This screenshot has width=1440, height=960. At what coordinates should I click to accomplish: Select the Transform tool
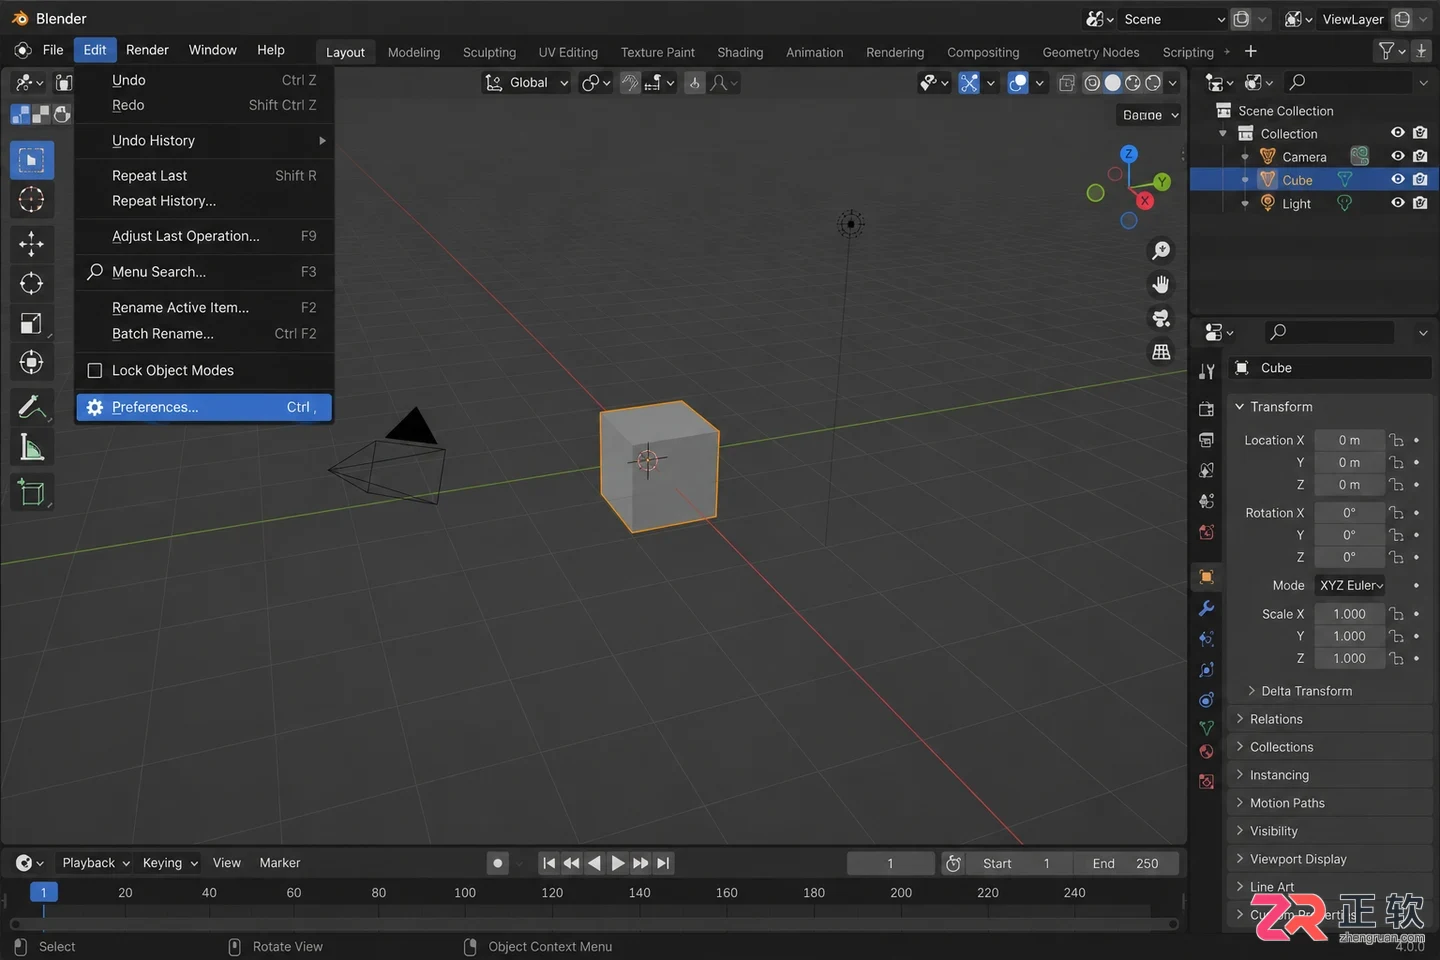click(31, 362)
